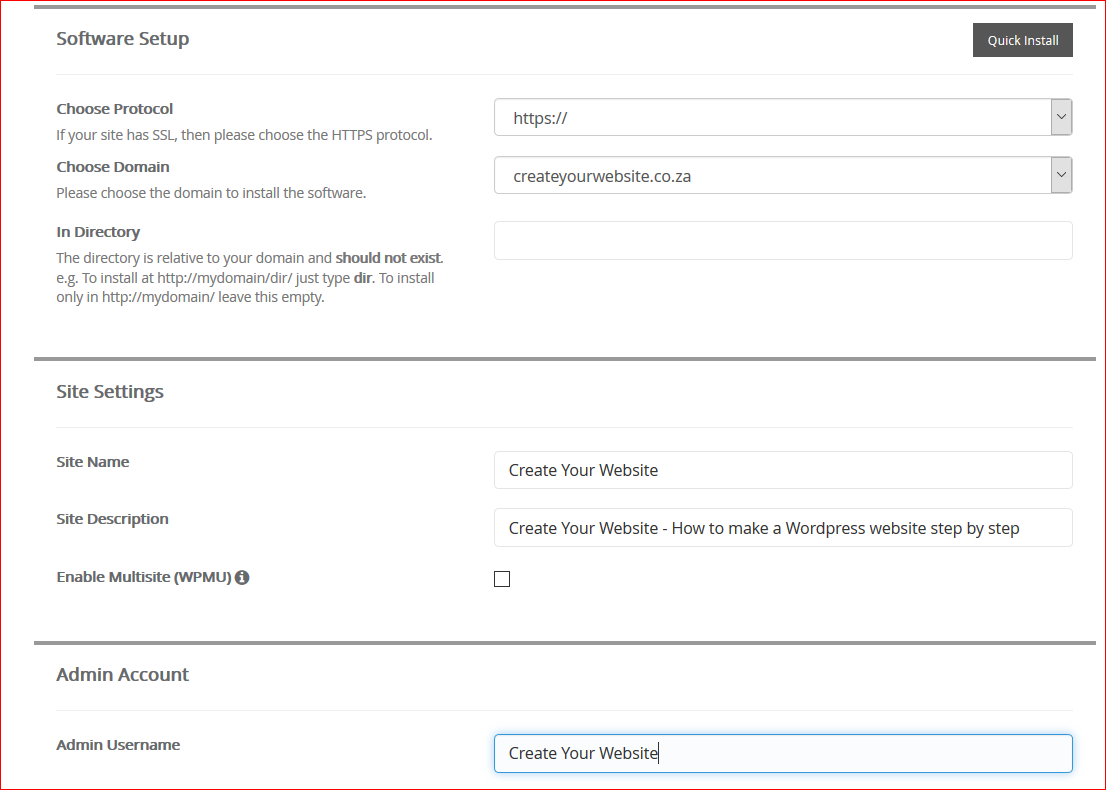Click the Choose Protocol label
Screen dimensions: 1106x790
pos(114,109)
